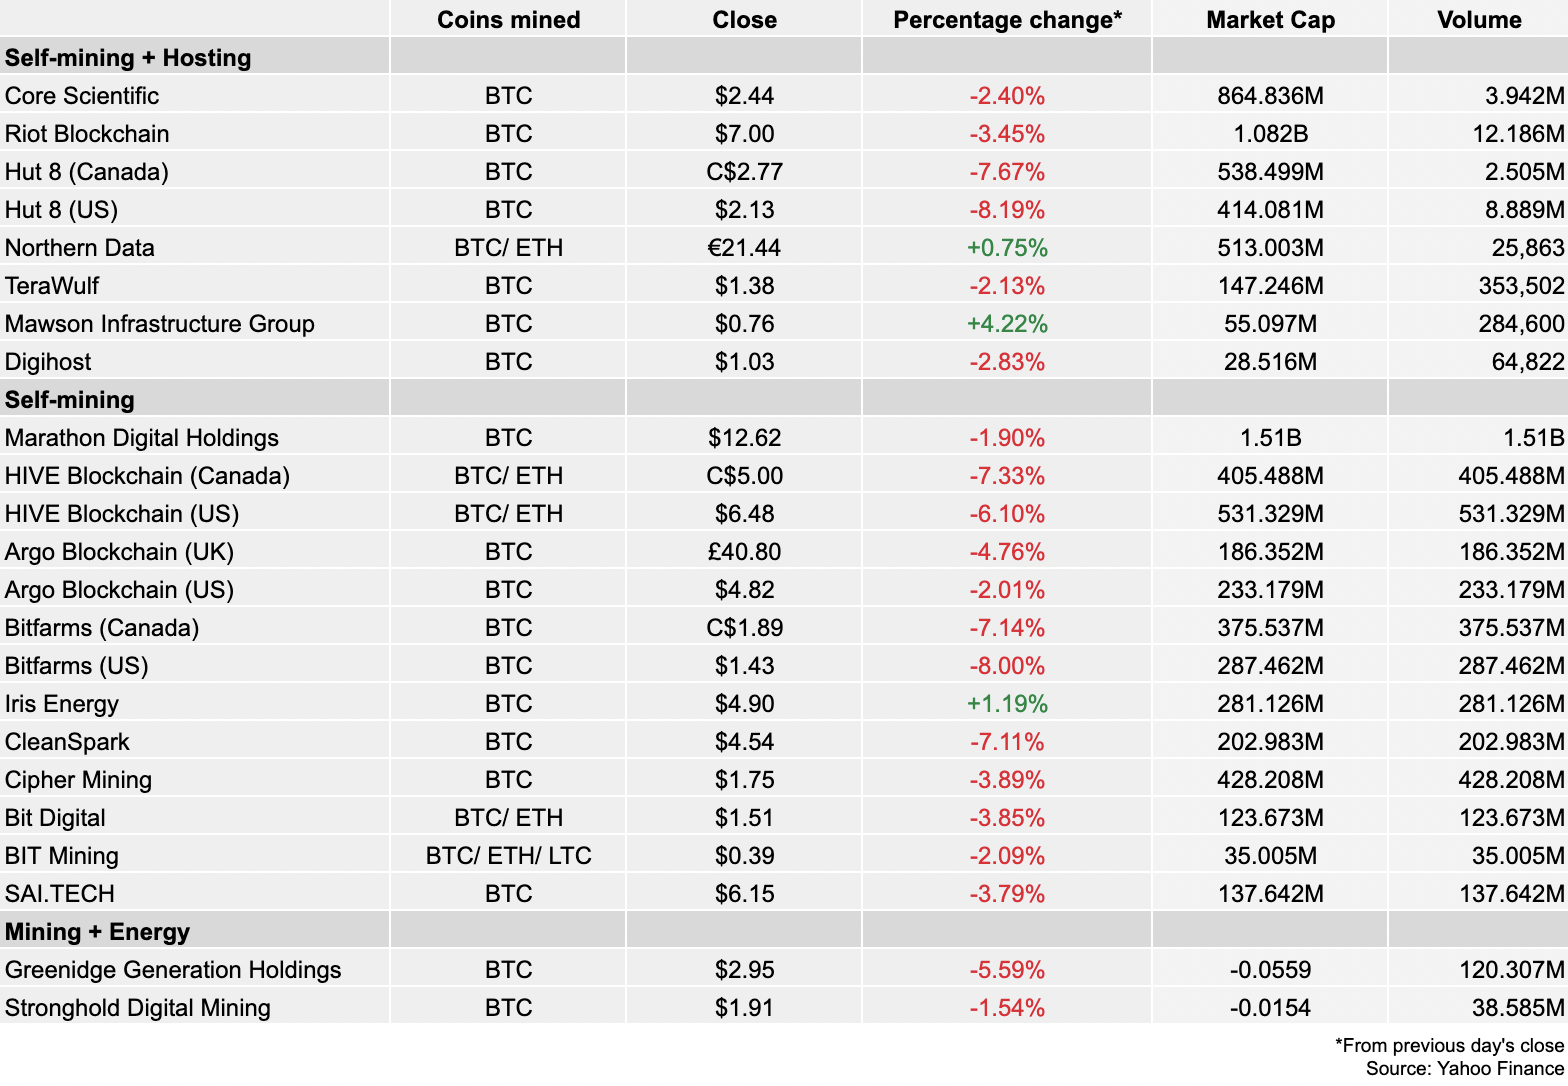Select BIT Mining's BTC/ ETH/ LTC cell
Screen dimensions: 1568x1086
pyautogui.click(x=508, y=856)
